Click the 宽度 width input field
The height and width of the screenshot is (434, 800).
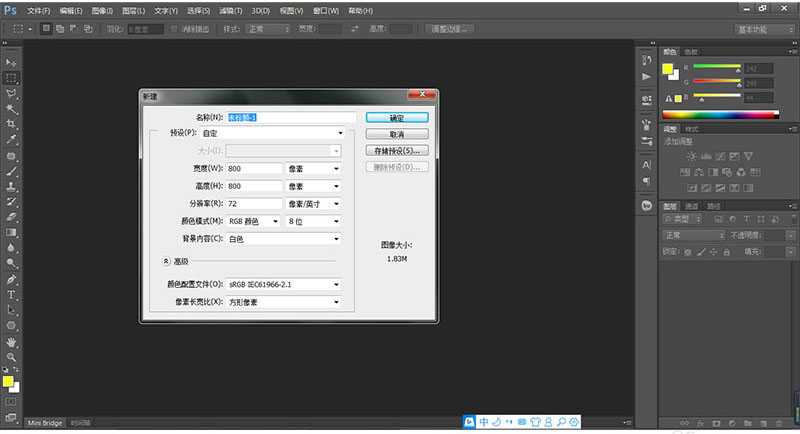[254, 168]
